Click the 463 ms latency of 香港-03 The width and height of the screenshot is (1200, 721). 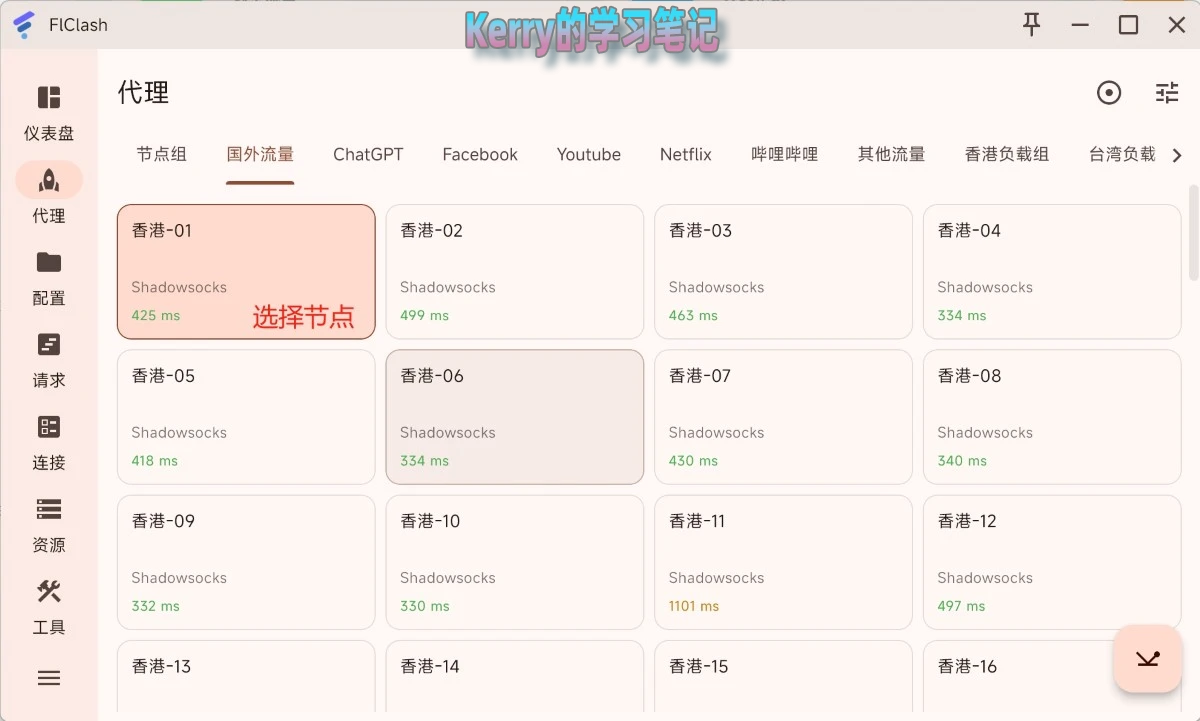click(693, 315)
